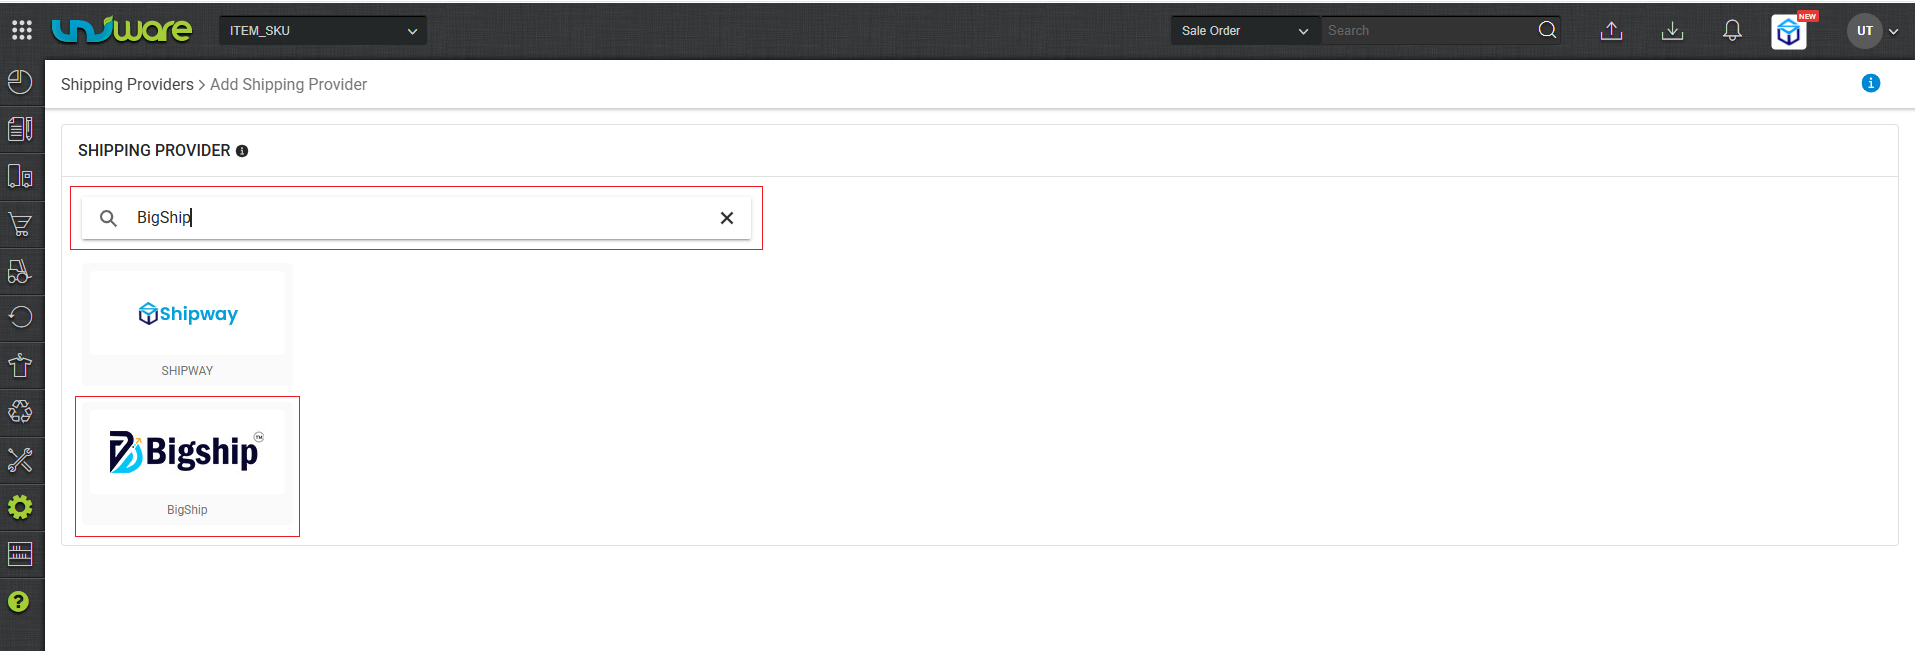
Task: Click the download (export) icon
Action: tap(1672, 31)
